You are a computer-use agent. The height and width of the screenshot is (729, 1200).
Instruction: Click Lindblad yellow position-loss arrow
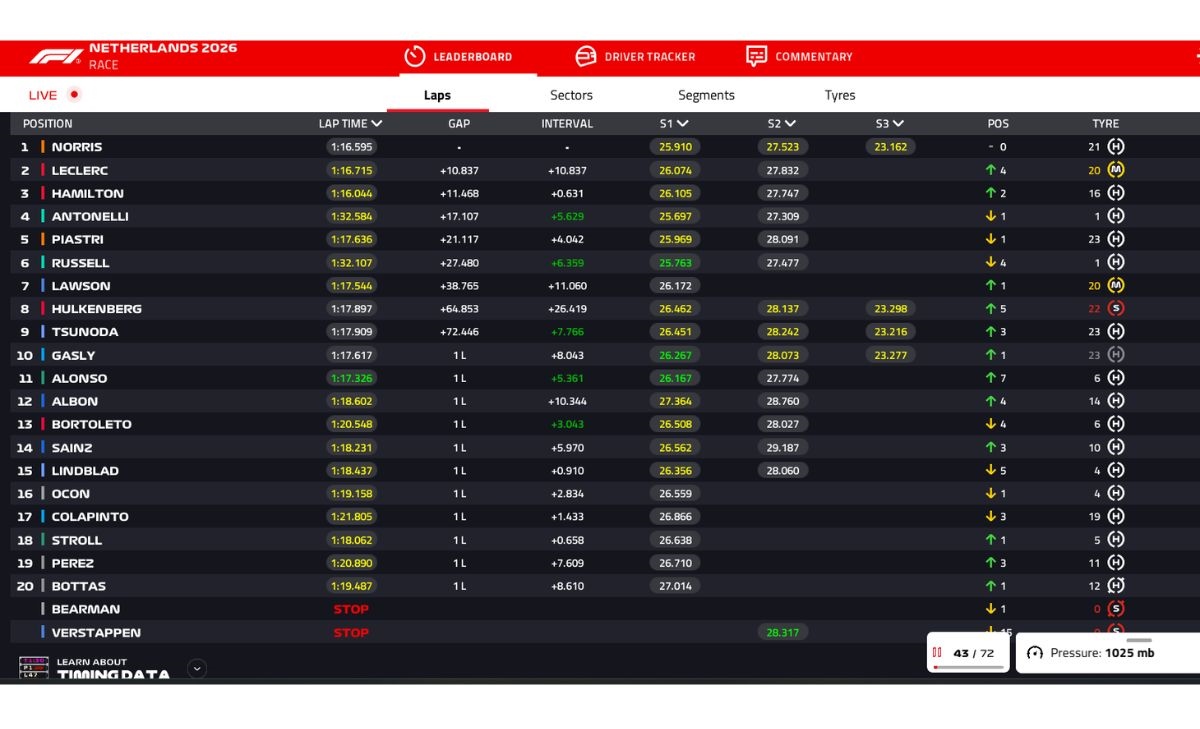pos(990,470)
